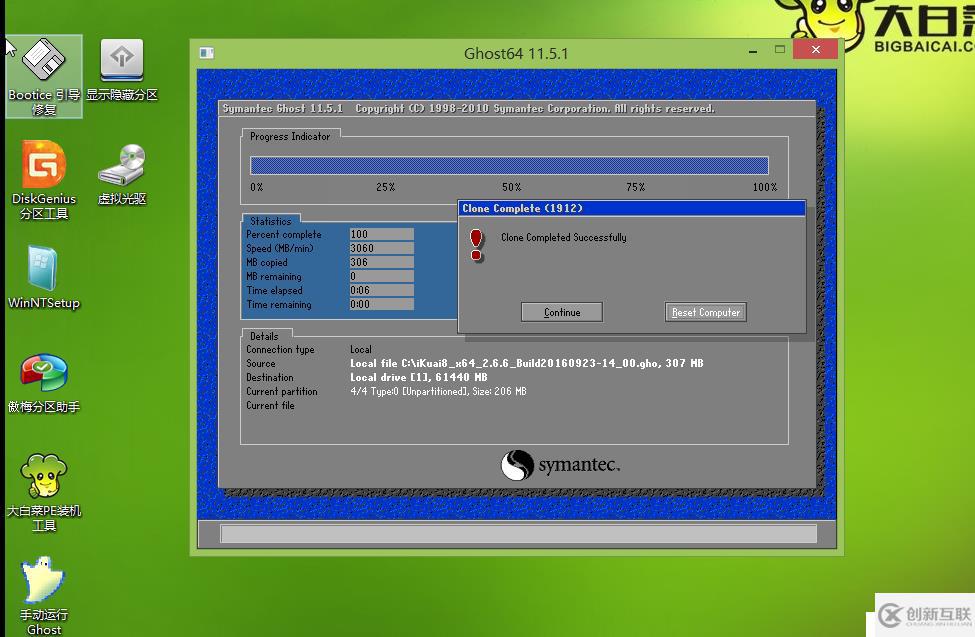Open the 虚拟光驱 virtual drive icon
This screenshot has height=637, width=975.
pos(122,174)
